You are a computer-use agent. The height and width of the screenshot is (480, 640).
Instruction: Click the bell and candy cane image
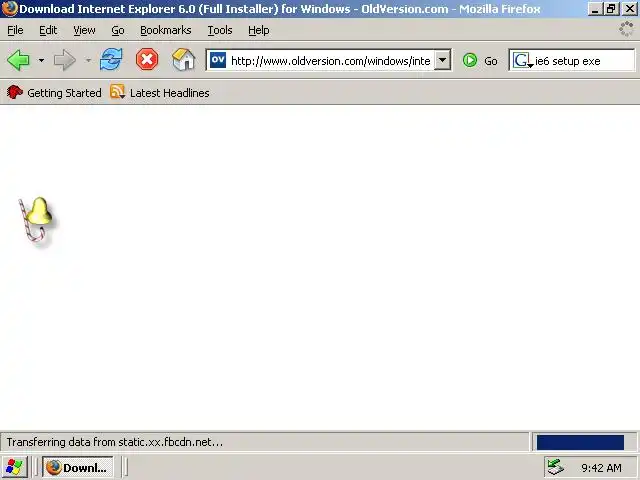37,220
